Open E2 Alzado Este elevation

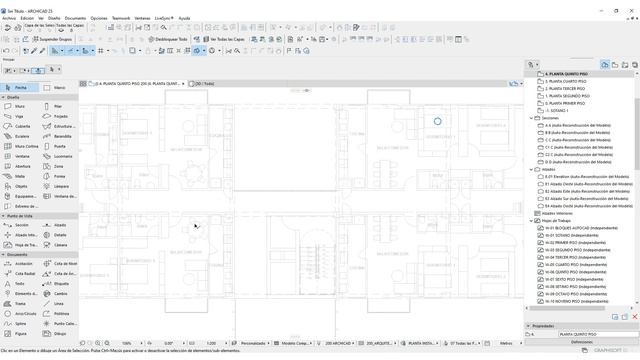[584, 191]
